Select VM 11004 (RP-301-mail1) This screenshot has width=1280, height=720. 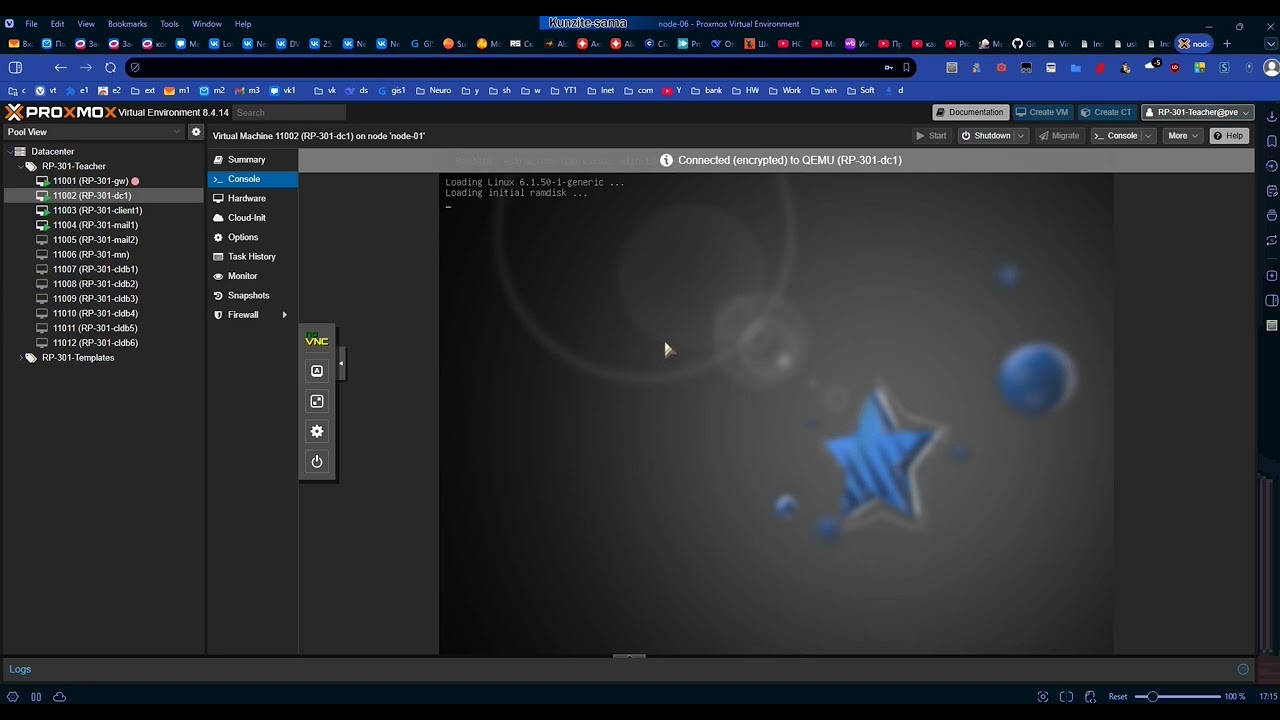(95, 225)
